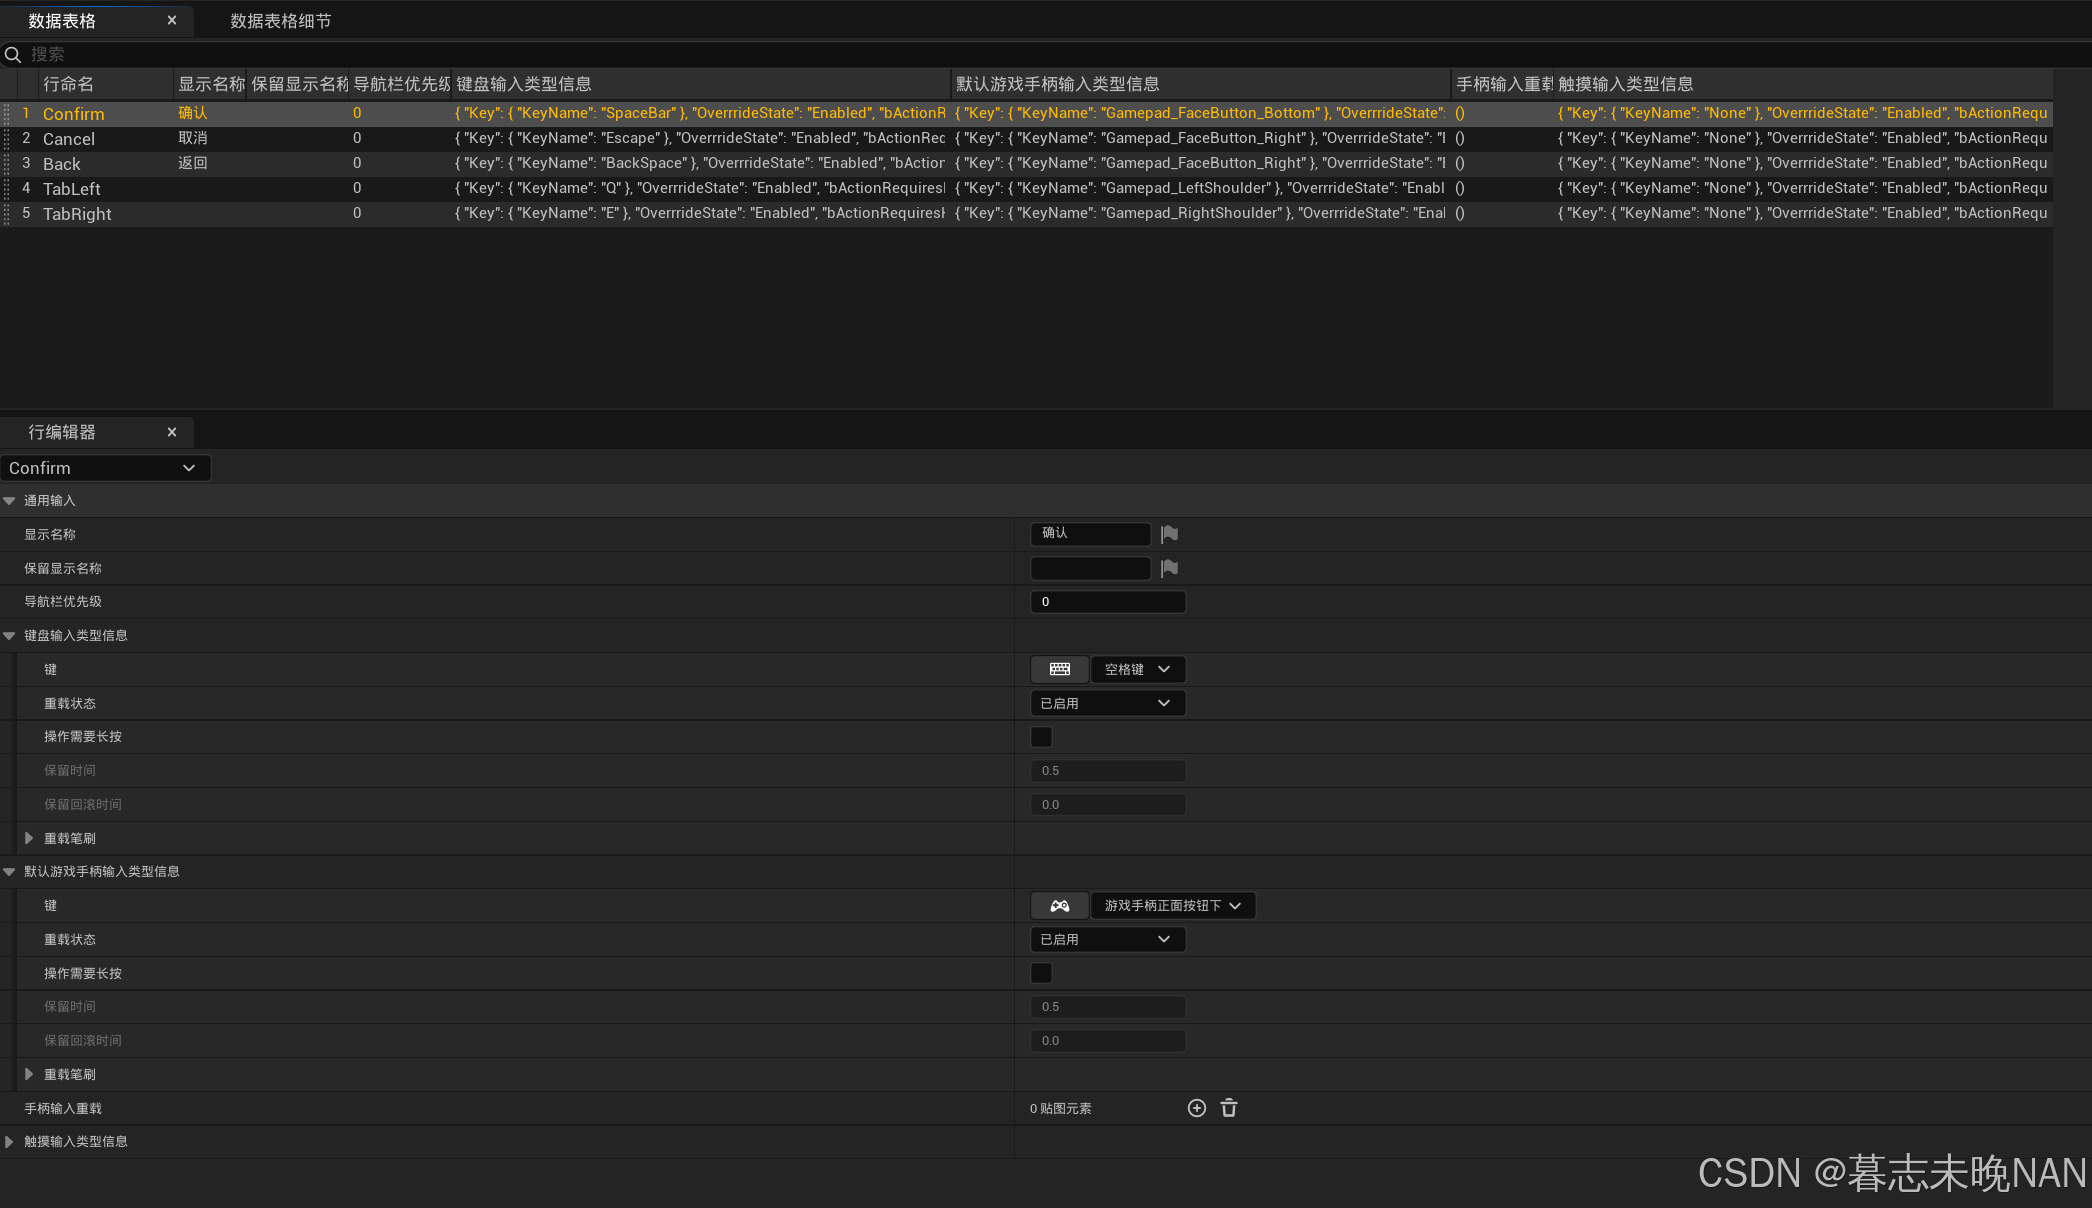Click the 行命名 column header
Image resolution: width=2092 pixels, height=1208 pixels.
point(68,84)
